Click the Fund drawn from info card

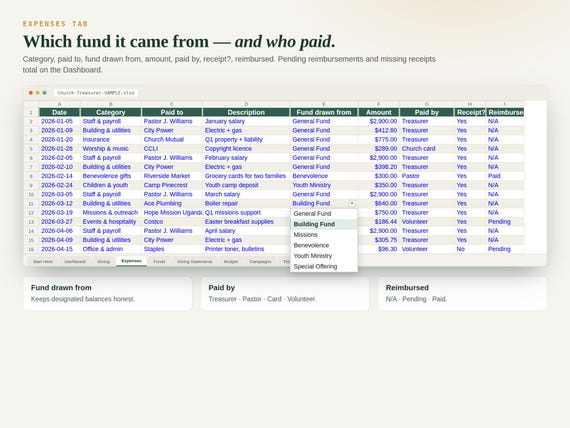108,293
